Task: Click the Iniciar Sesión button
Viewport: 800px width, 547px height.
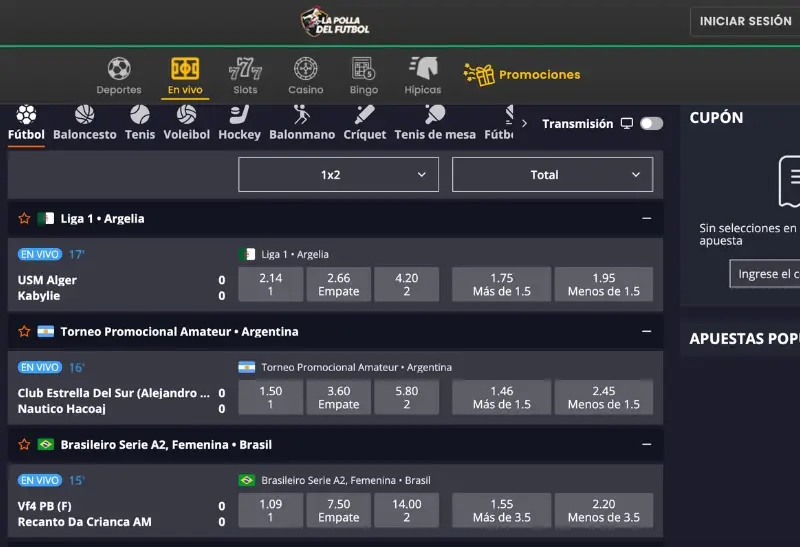Action: (x=745, y=21)
